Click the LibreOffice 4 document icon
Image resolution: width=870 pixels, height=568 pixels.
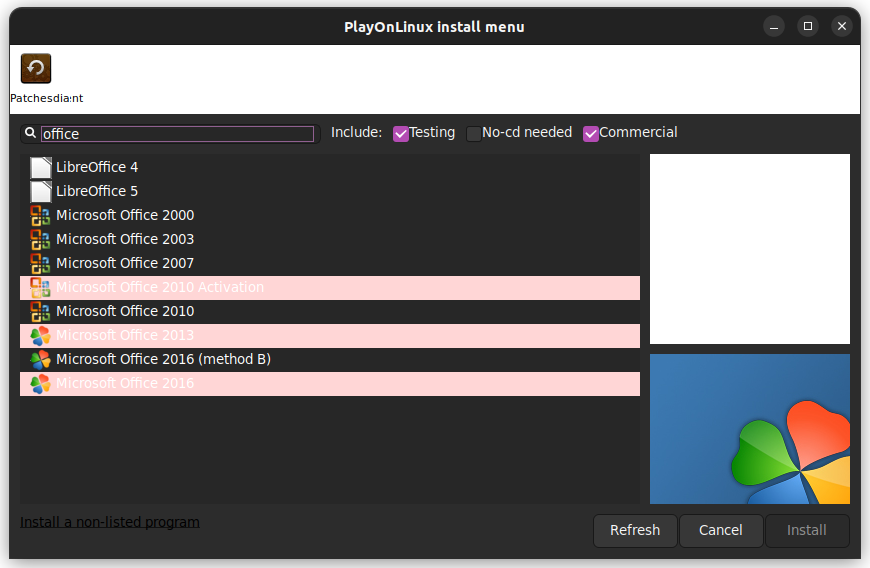coord(41,168)
